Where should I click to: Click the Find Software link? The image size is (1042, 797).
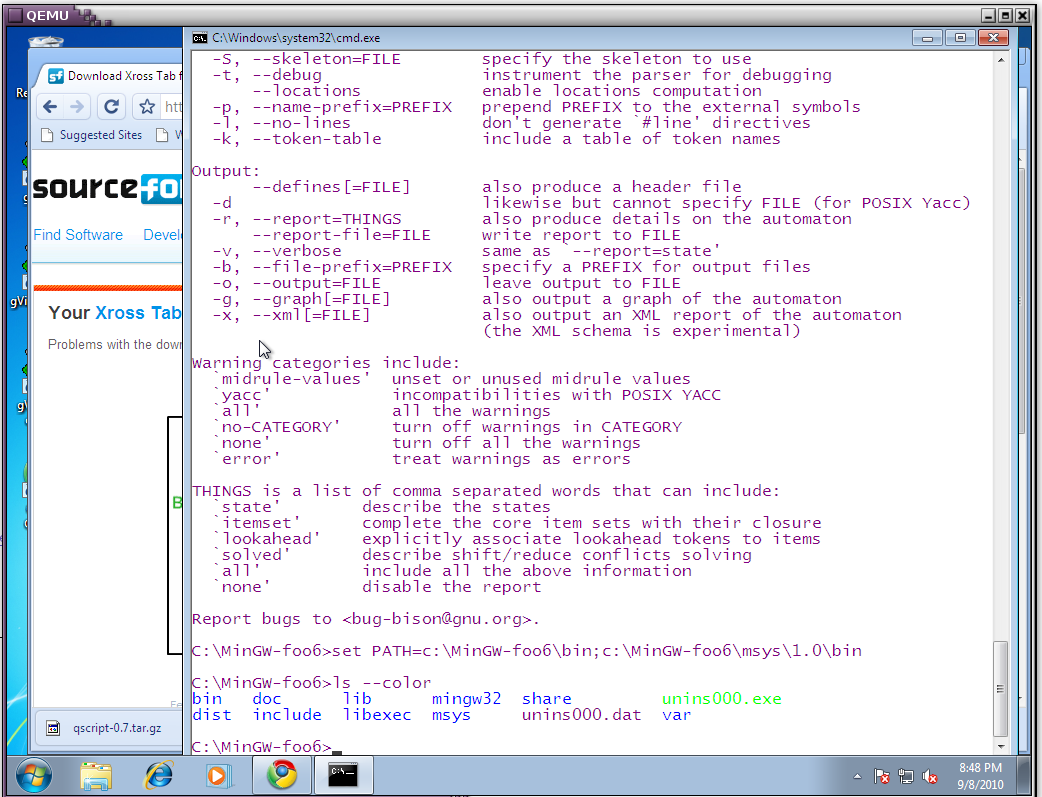click(x=78, y=235)
